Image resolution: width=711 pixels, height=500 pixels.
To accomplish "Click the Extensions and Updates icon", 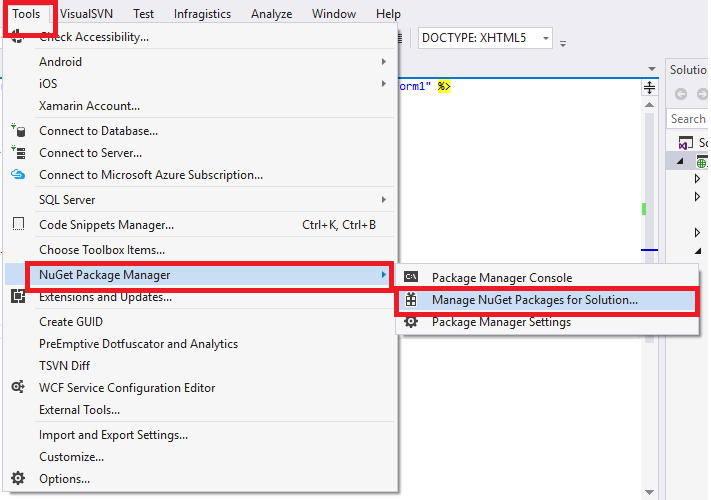I will coord(18,297).
